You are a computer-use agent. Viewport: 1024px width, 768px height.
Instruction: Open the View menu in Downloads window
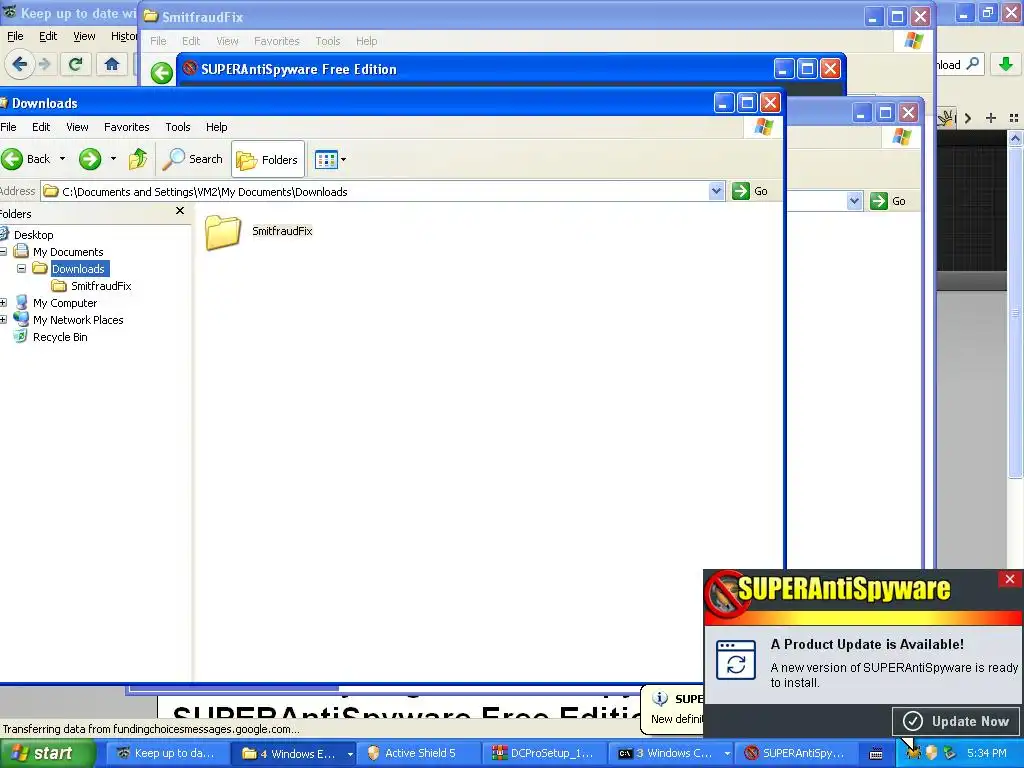click(x=77, y=127)
